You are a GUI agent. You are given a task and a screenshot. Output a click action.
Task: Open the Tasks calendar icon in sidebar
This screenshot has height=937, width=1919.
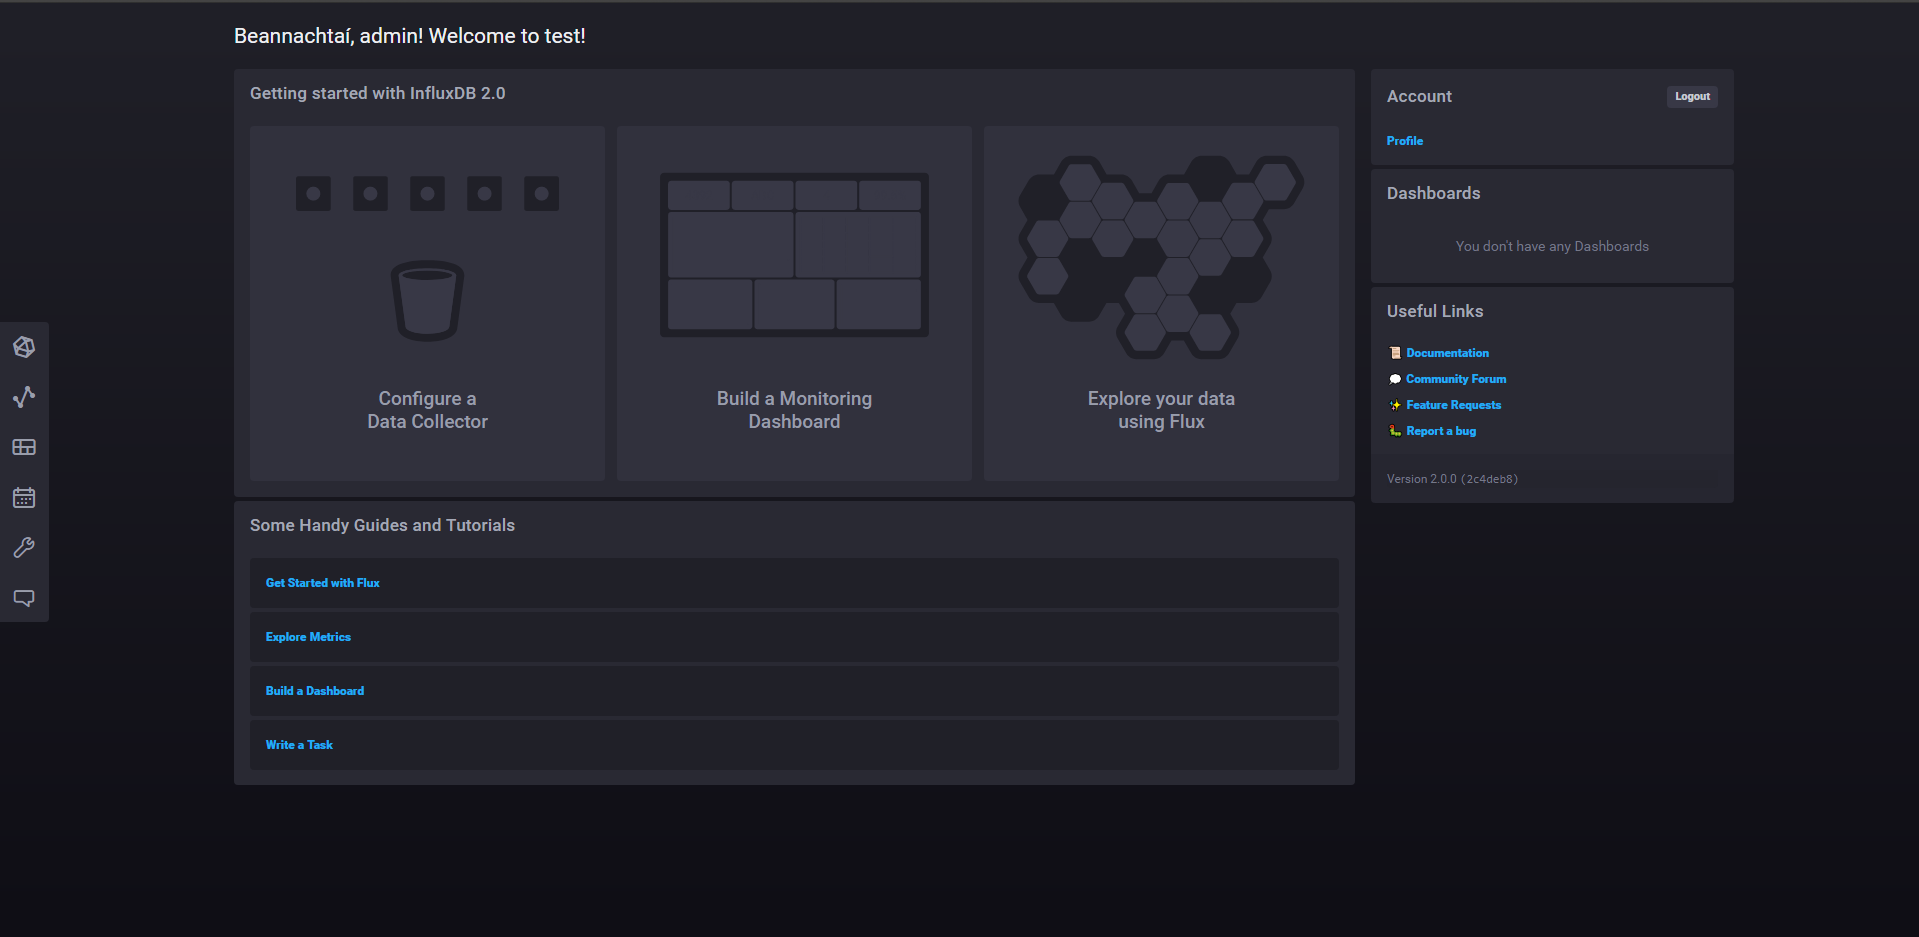click(x=24, y=497)
